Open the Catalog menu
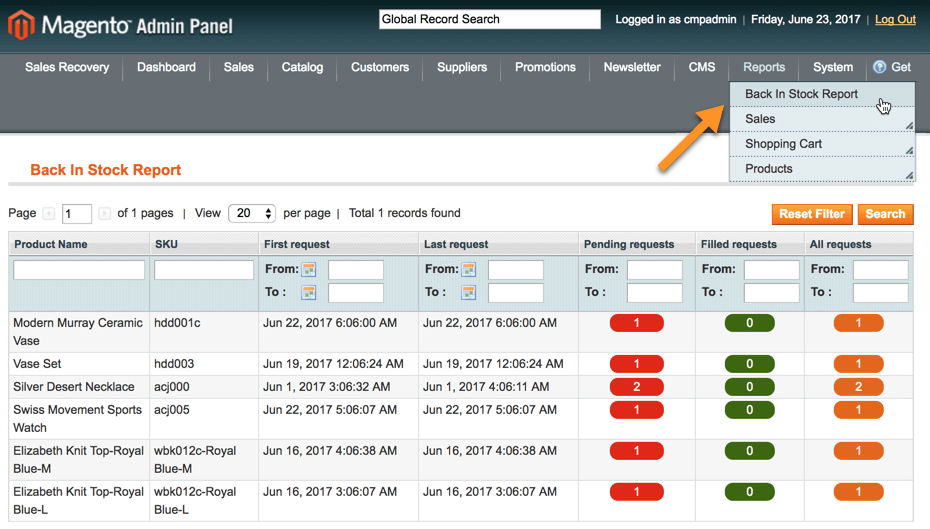Screen dimensions: 930x529 click(302, 67)
